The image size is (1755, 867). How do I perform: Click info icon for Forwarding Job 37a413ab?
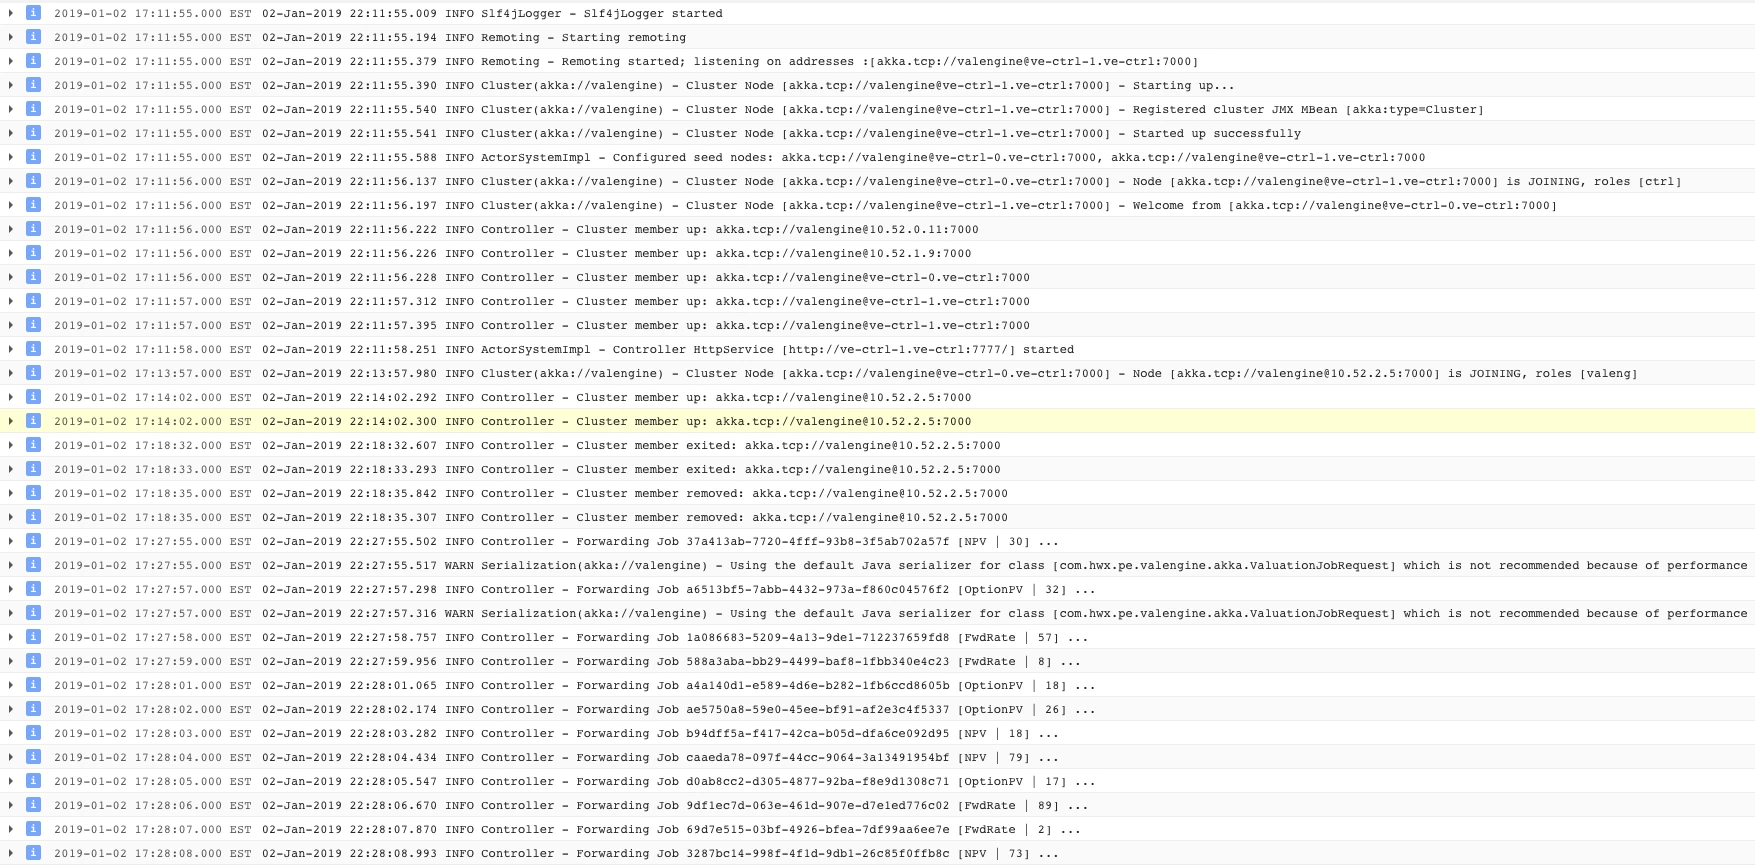(x=33, y=541)
